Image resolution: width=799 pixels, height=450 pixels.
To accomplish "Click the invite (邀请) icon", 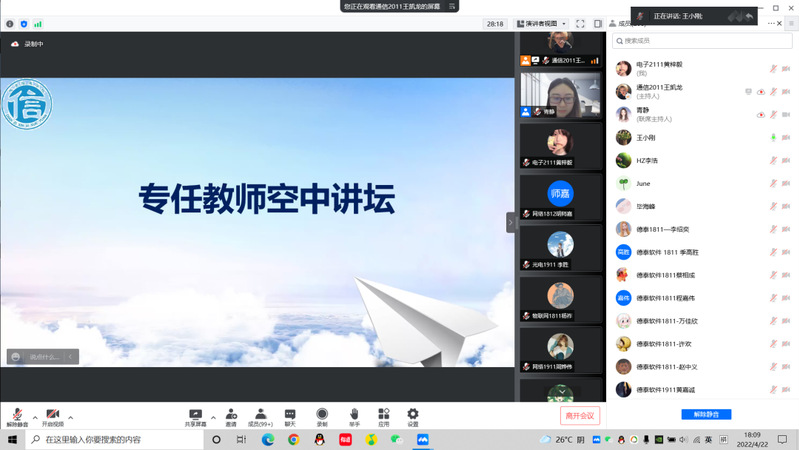I will [231, 416].
